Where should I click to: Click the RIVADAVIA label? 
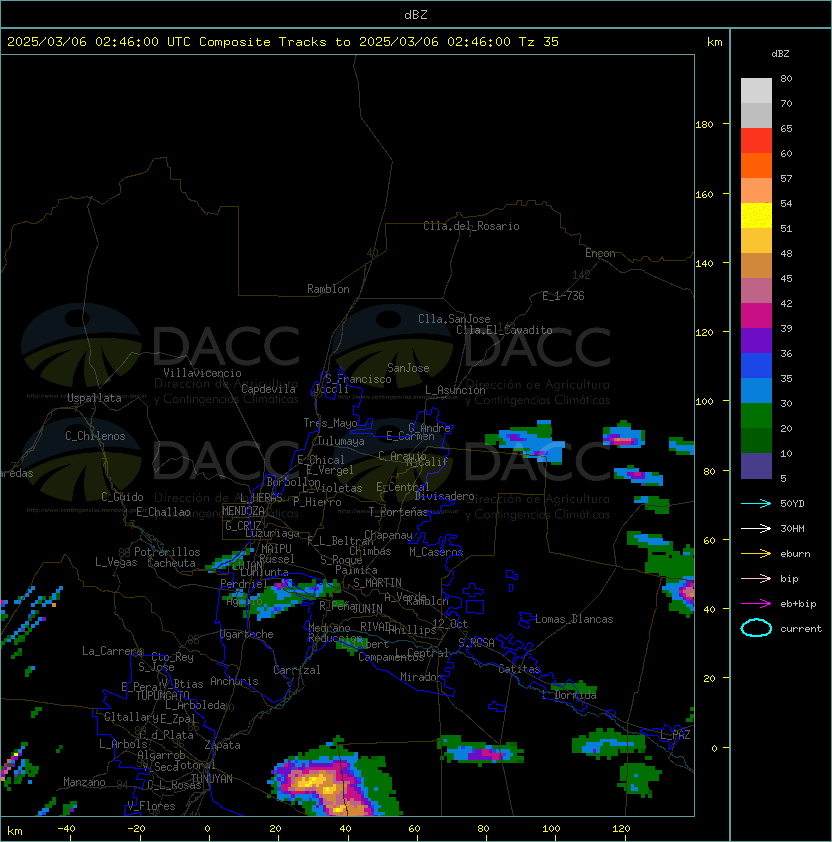[x=378, y=627]
